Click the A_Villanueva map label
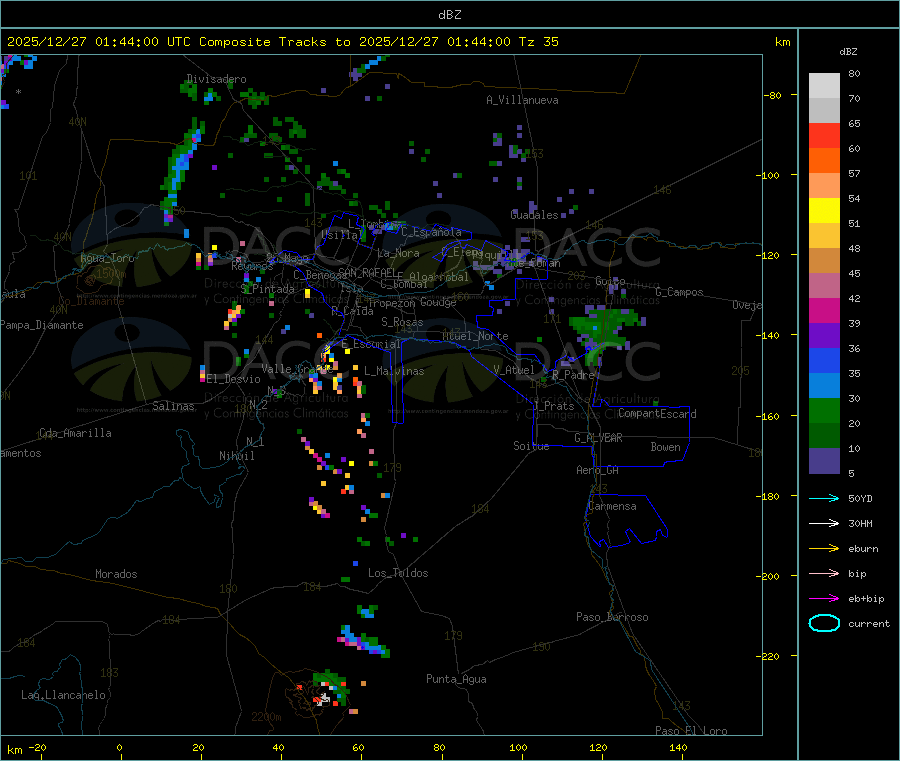900x761 pixels. [x=522, y=100]
